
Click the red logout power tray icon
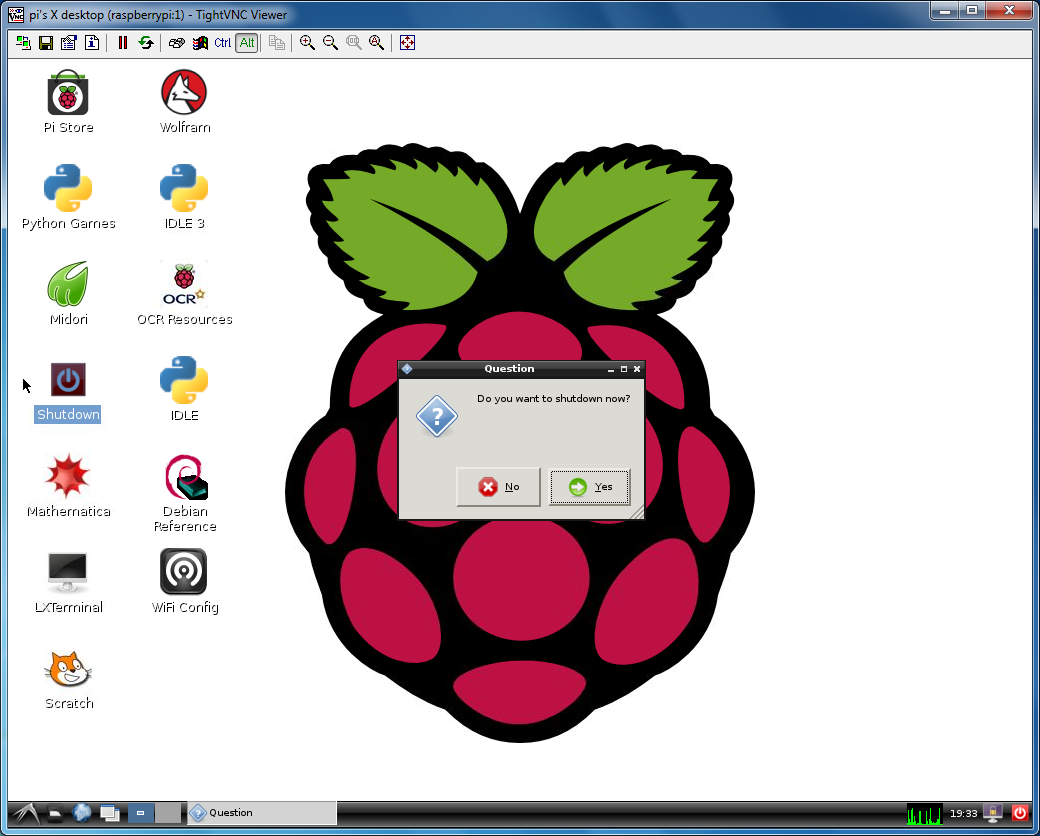pyautogui.click(x=1020, y=813)
